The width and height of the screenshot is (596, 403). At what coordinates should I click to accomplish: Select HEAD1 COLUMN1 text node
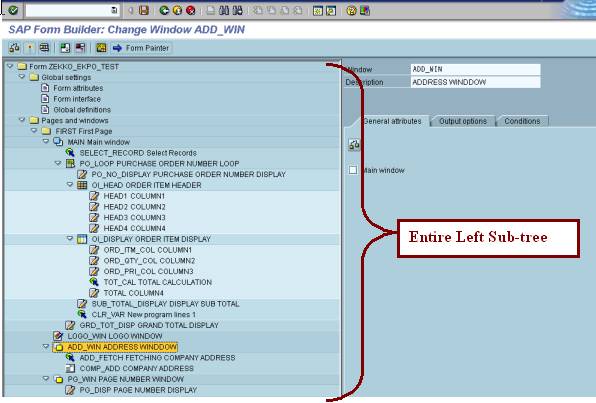coord(134,196)
